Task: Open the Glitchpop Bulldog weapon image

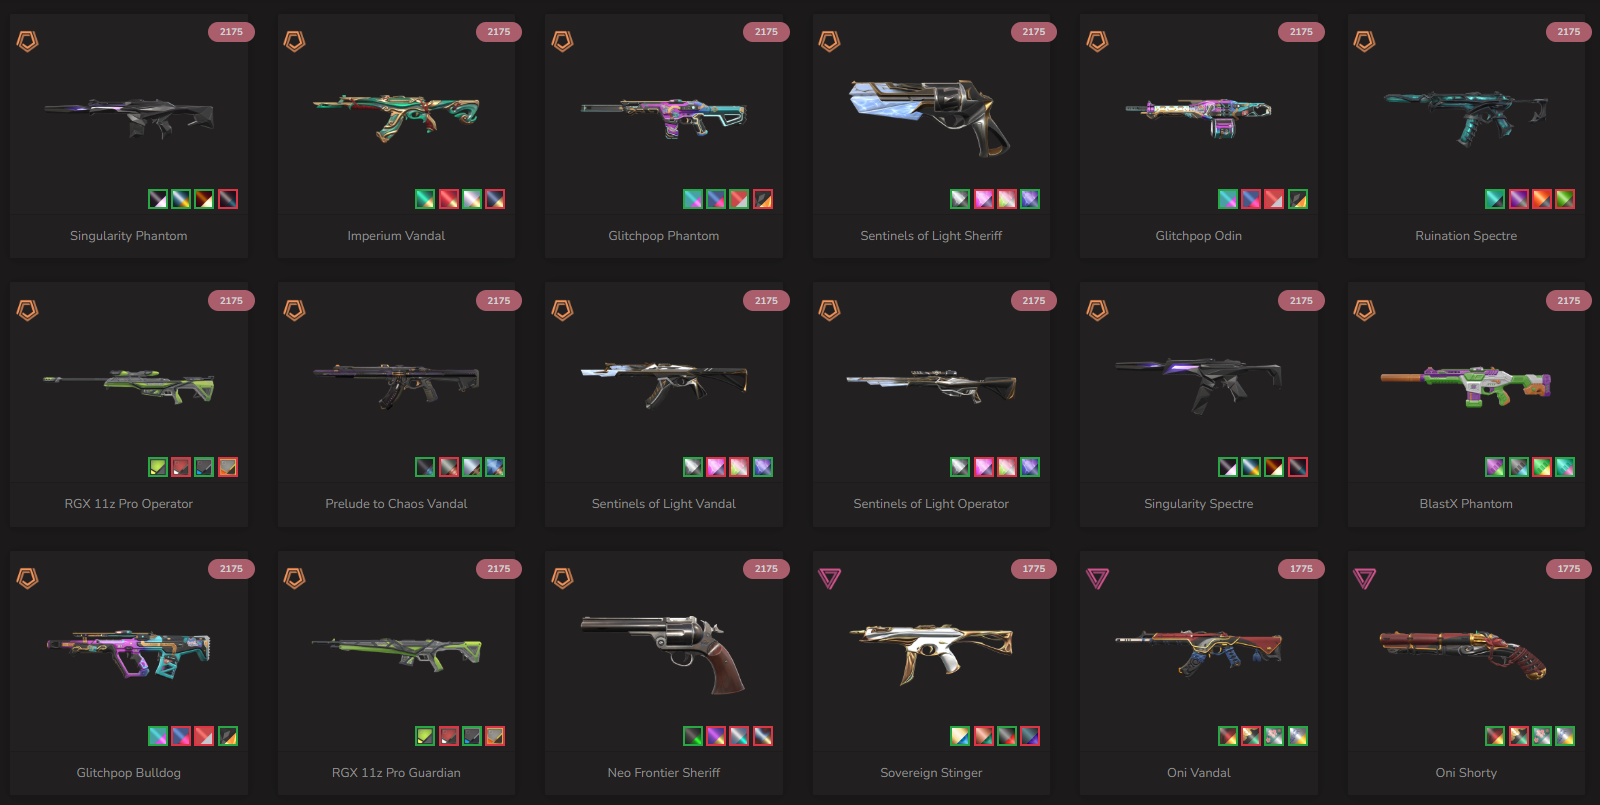Action: [x=129, y=654]
